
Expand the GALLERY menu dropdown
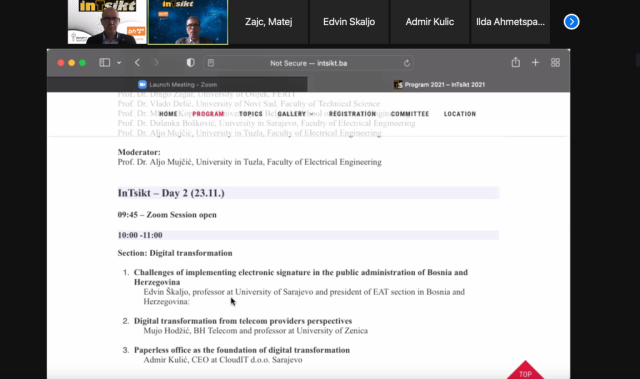[295, 114]
